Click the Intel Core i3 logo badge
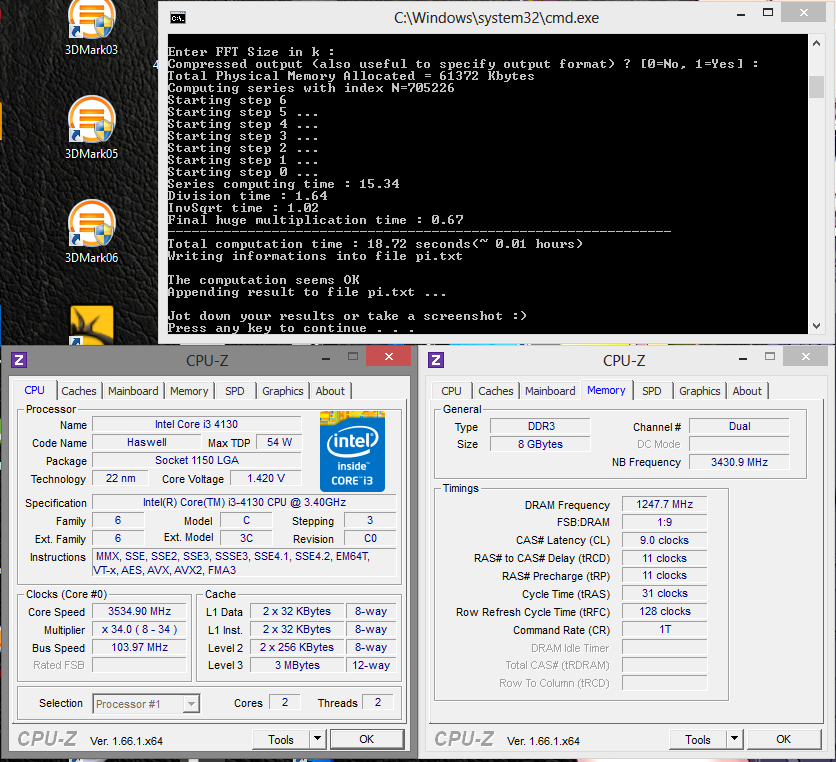This screenshot has width=836, height=762. (352, 451)
